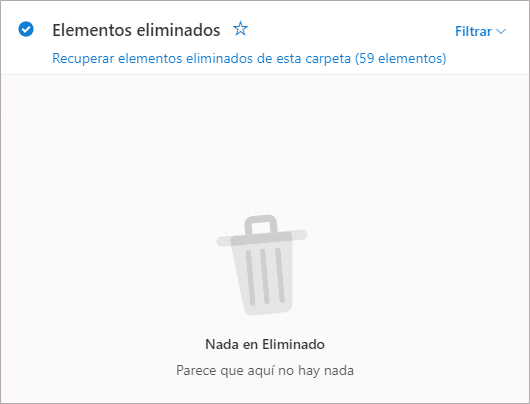Click the blue select-all checkmark circle
This screenshot has height=404, width=530.
pos(26,29)
